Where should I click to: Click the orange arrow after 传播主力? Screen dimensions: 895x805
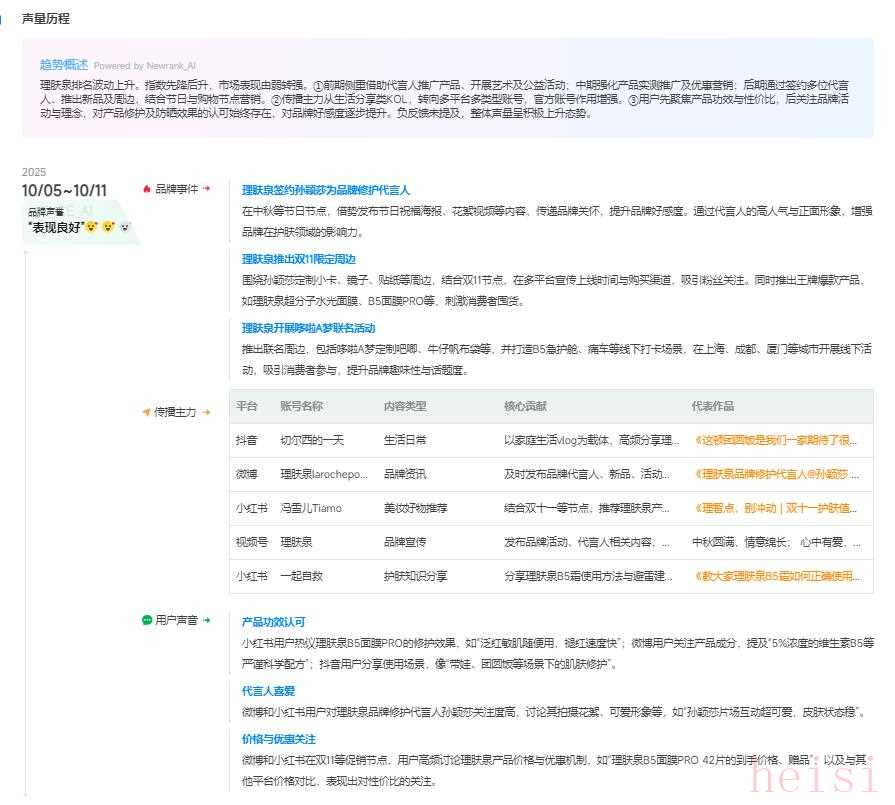pos(207,411)
